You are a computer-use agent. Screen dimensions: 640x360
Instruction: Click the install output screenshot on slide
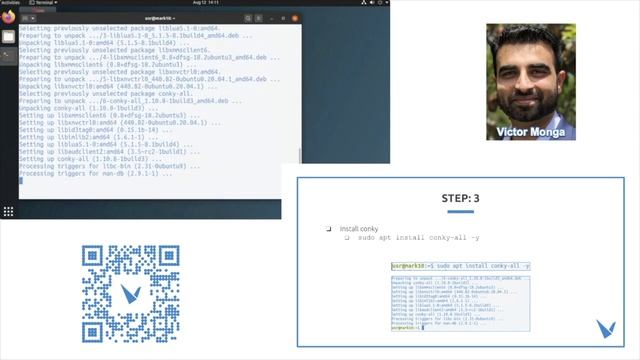tap(460, 304)
